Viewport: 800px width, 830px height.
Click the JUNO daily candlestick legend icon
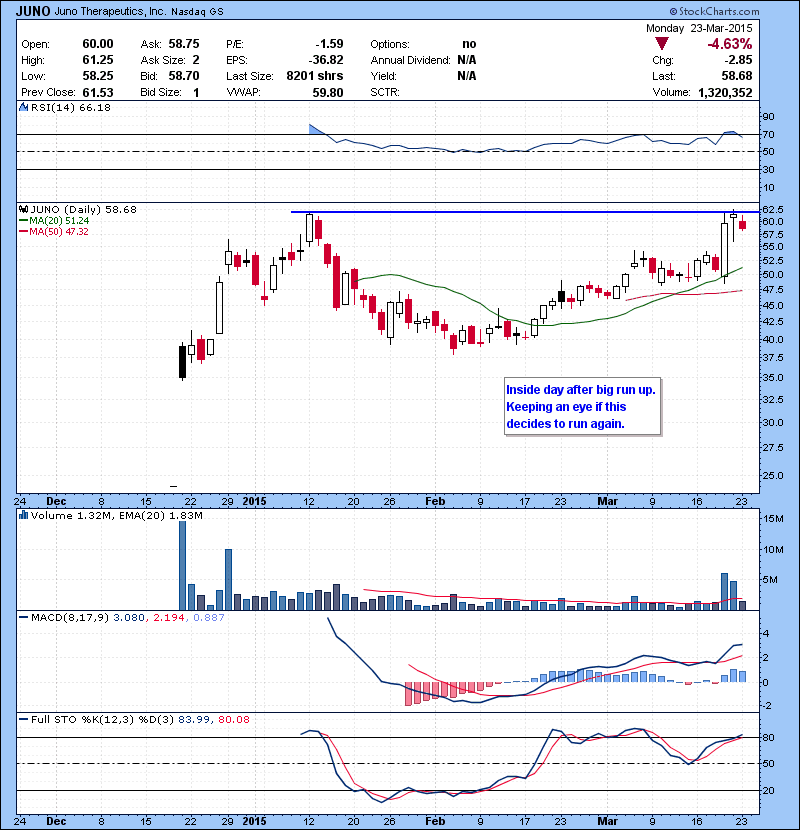pos(23,209)
